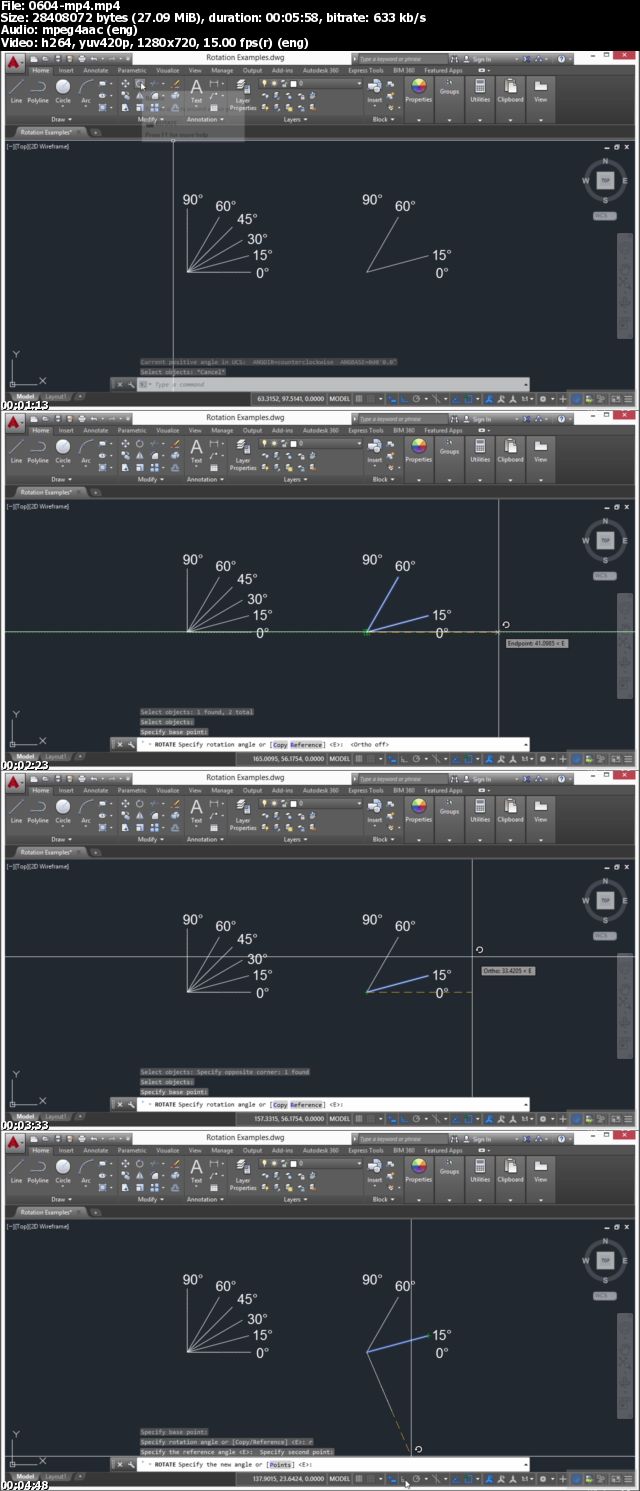Screen dimensions: 640x1491
Task: Switch to the Express Tools tab in the 00:04:48 frame
Action: (366, 1151)
